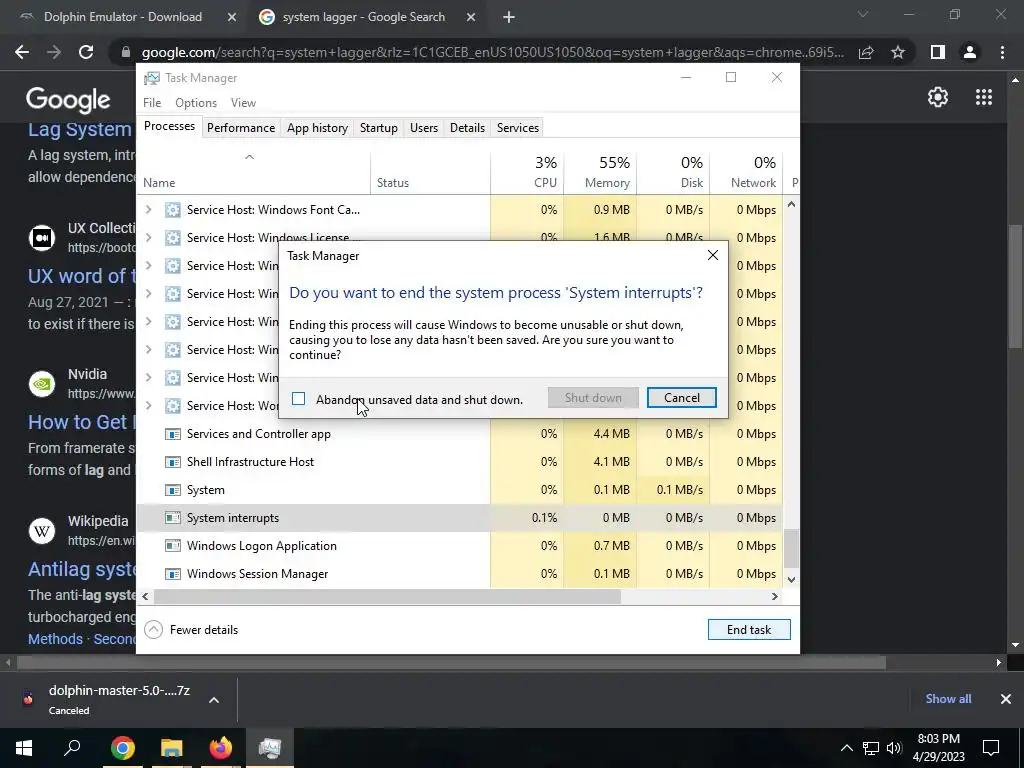
Task: Open taskbar Search
Action: [x=72, y=748]
